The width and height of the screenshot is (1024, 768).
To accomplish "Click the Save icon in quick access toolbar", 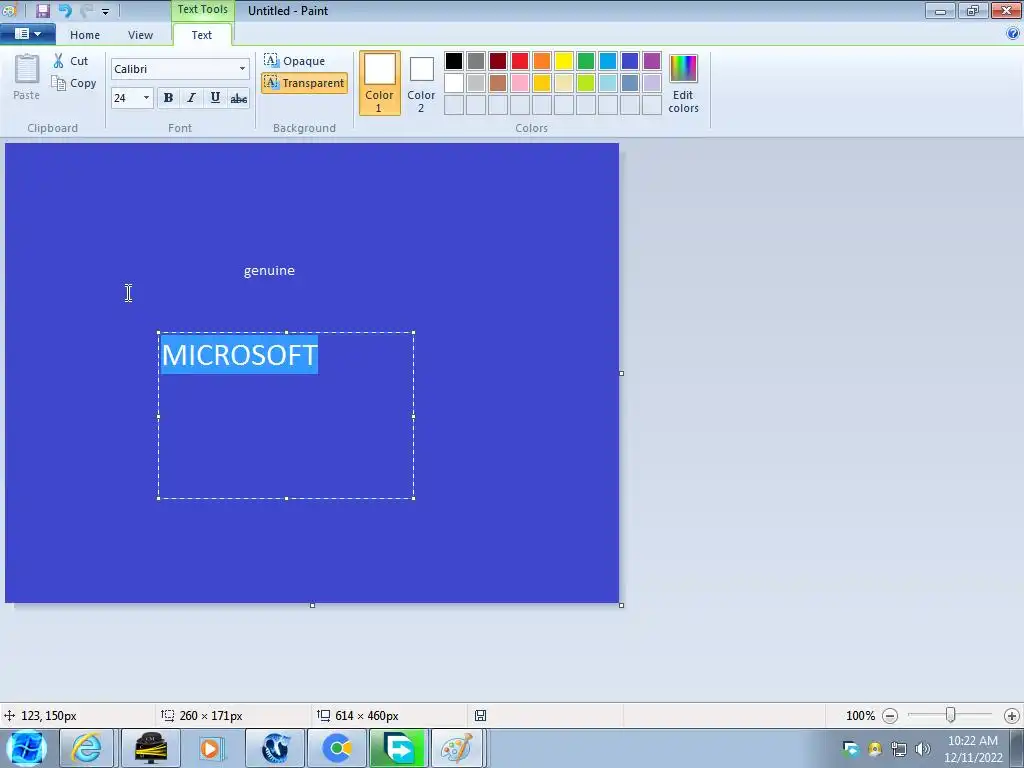I will tap(42, 10).
